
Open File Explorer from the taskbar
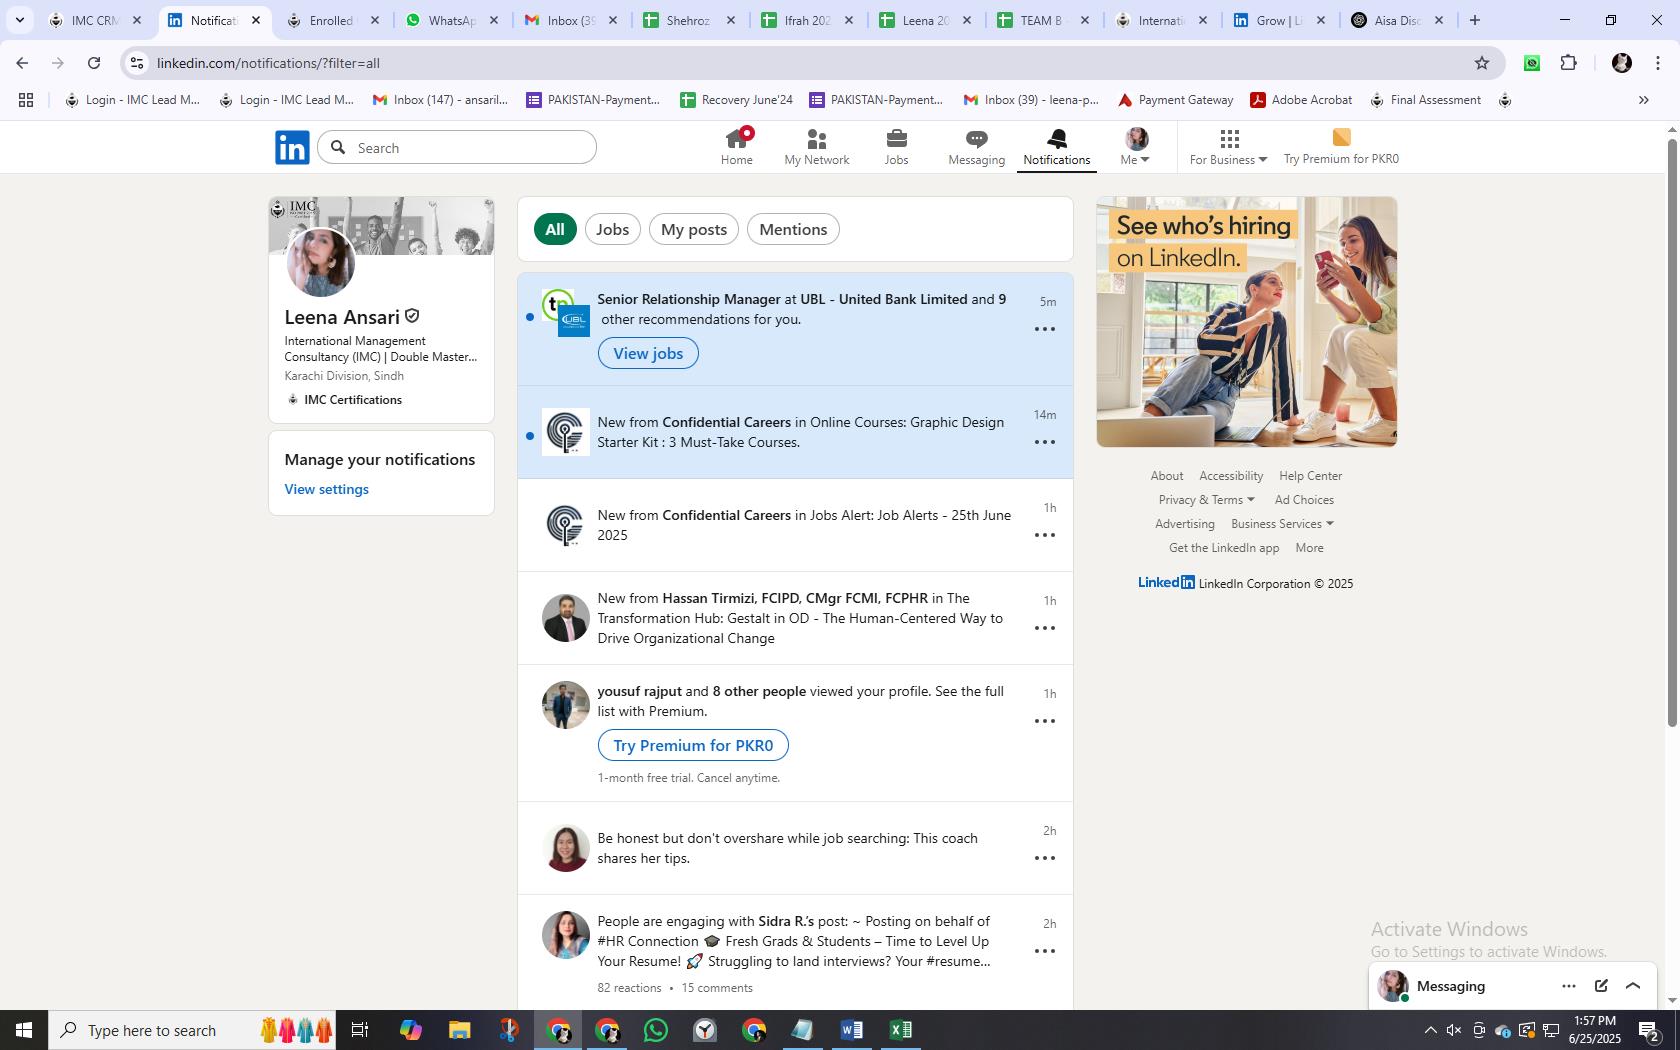tap(459, 1030)
